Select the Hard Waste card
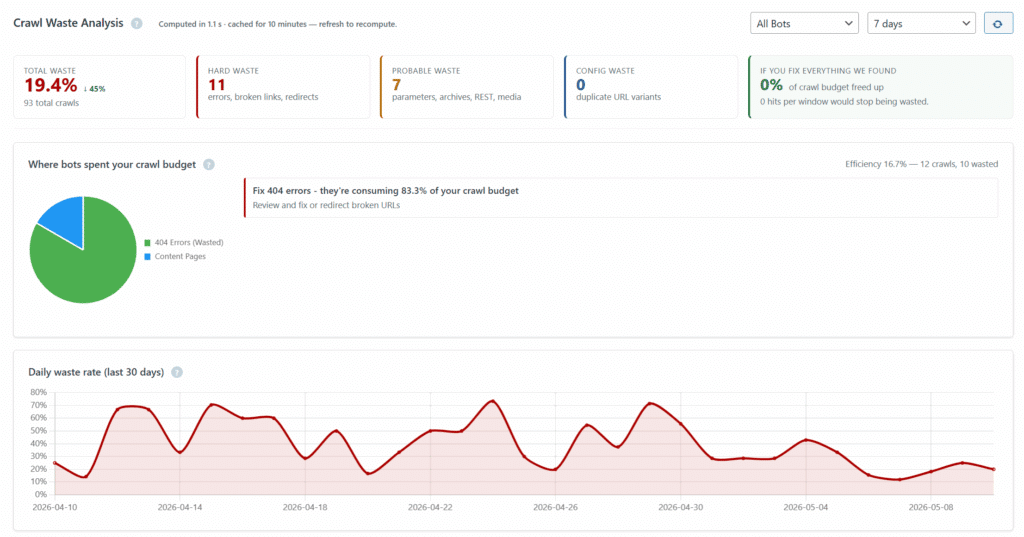1024x537 pixels. pyautogui.click(x=283, y=87)
